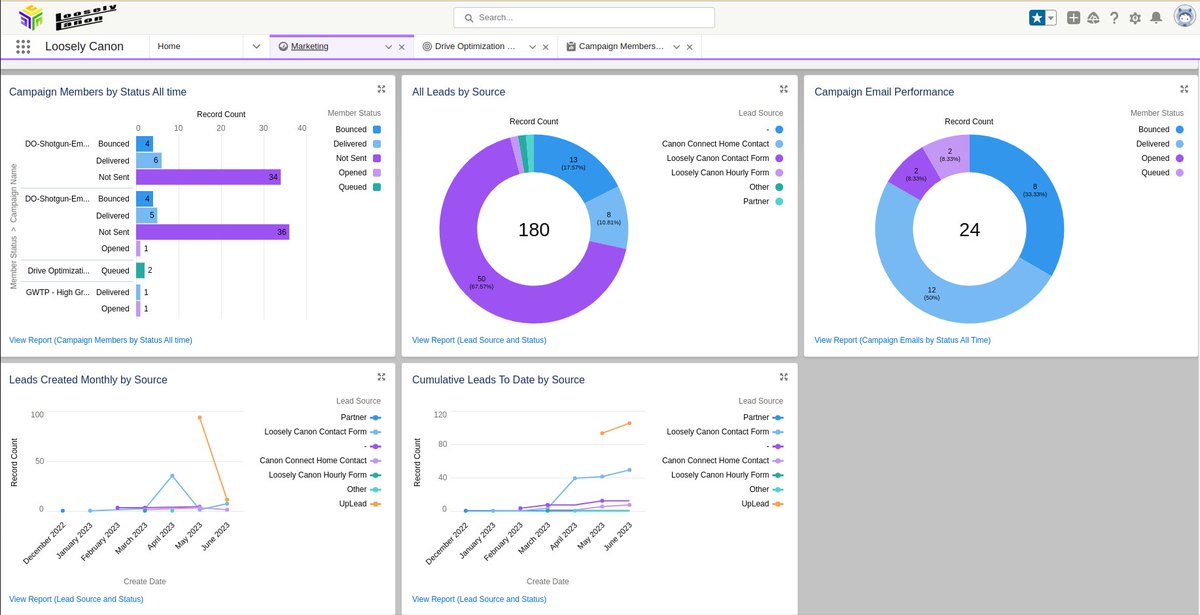Open Campaign Members tab actions chevron
This screenshot has height=615, width=1200.
coord(677,46)
